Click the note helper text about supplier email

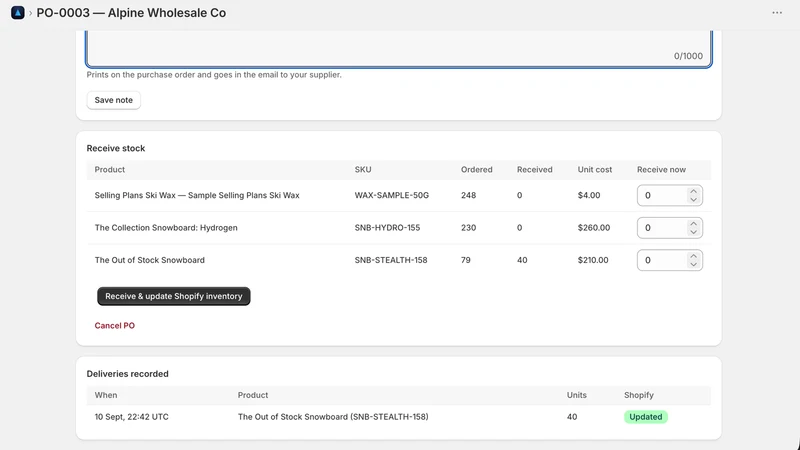point(214,74)
